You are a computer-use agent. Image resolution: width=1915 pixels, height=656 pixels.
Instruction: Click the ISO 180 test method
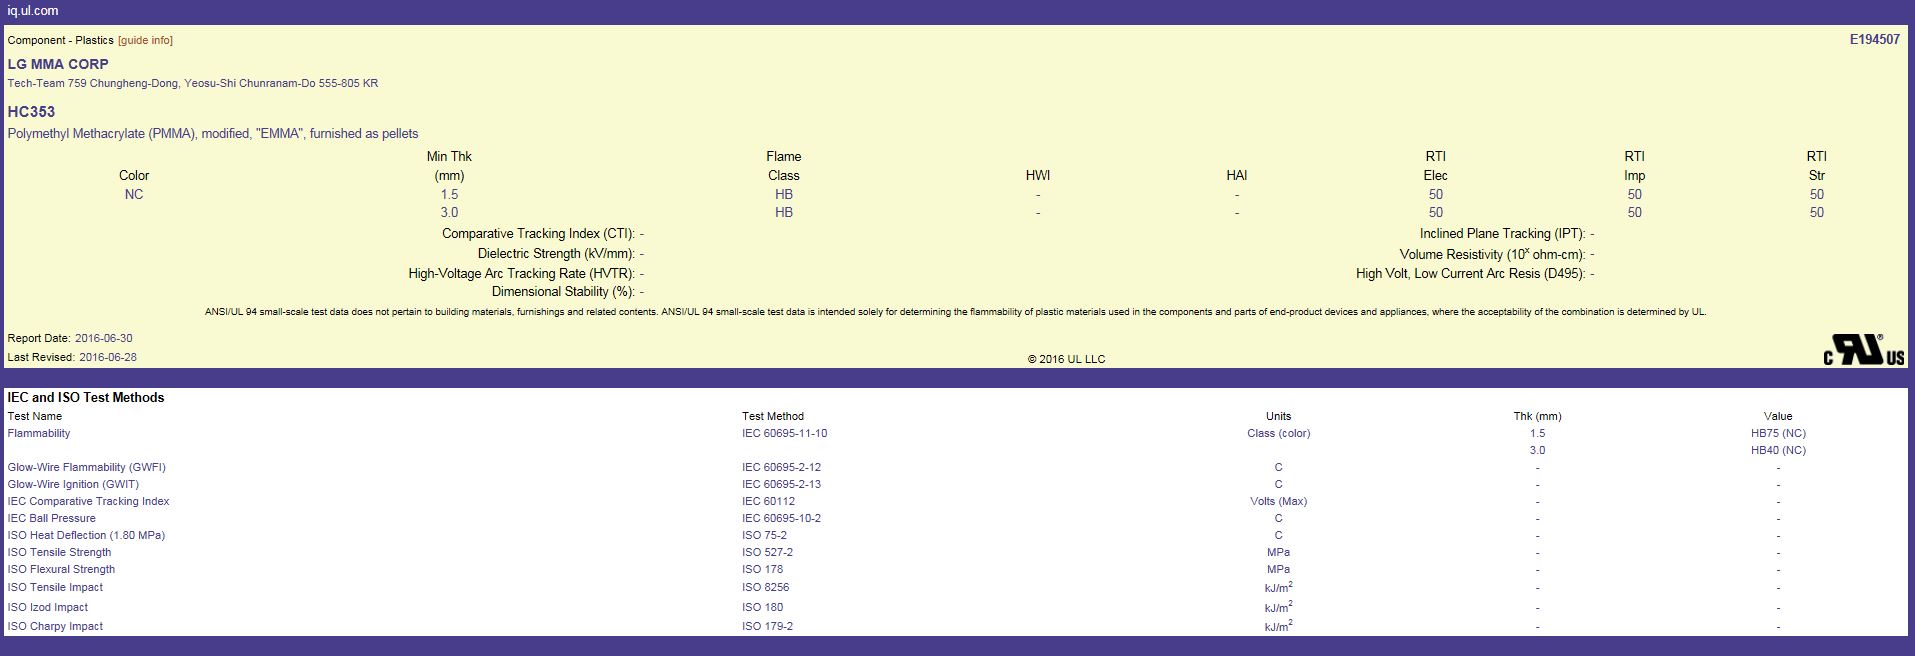pos(763,607)
